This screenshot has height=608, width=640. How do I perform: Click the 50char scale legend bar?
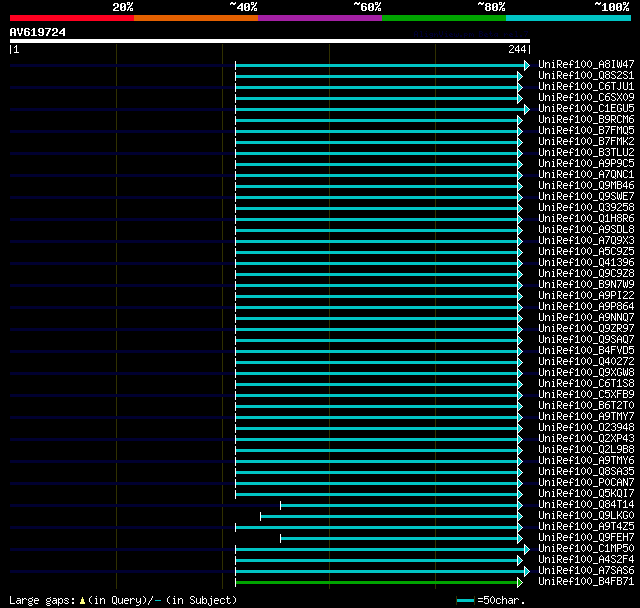coord(465,600)
